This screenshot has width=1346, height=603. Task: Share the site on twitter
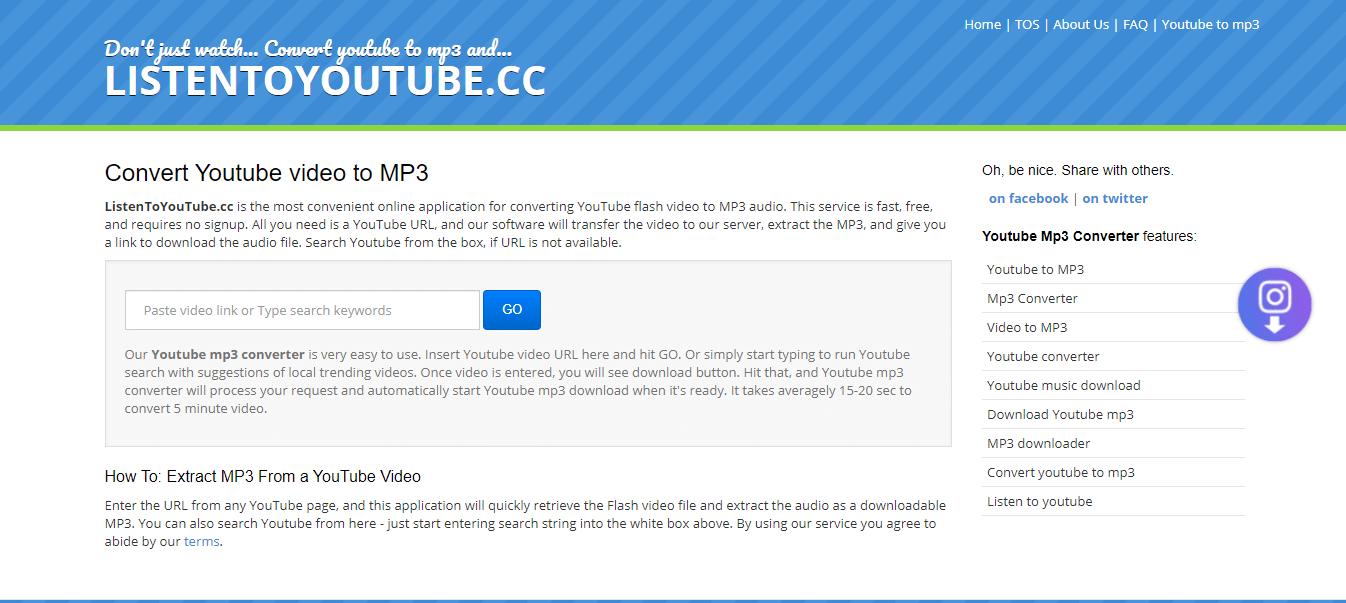[1115, 198]
